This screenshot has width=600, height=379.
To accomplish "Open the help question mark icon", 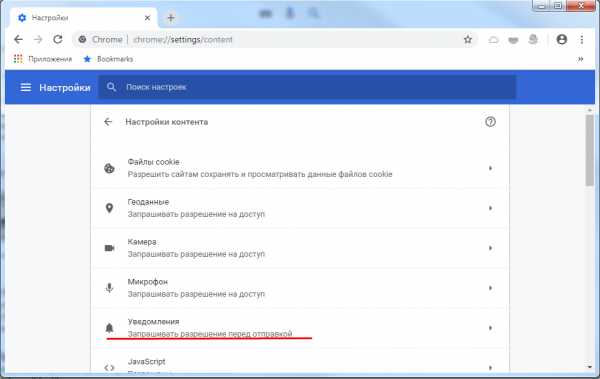I will [x=490, y=122].
